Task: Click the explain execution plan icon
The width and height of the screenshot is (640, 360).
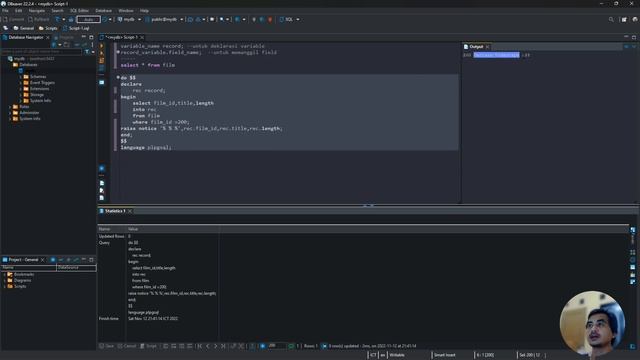Action: [102, 68]
